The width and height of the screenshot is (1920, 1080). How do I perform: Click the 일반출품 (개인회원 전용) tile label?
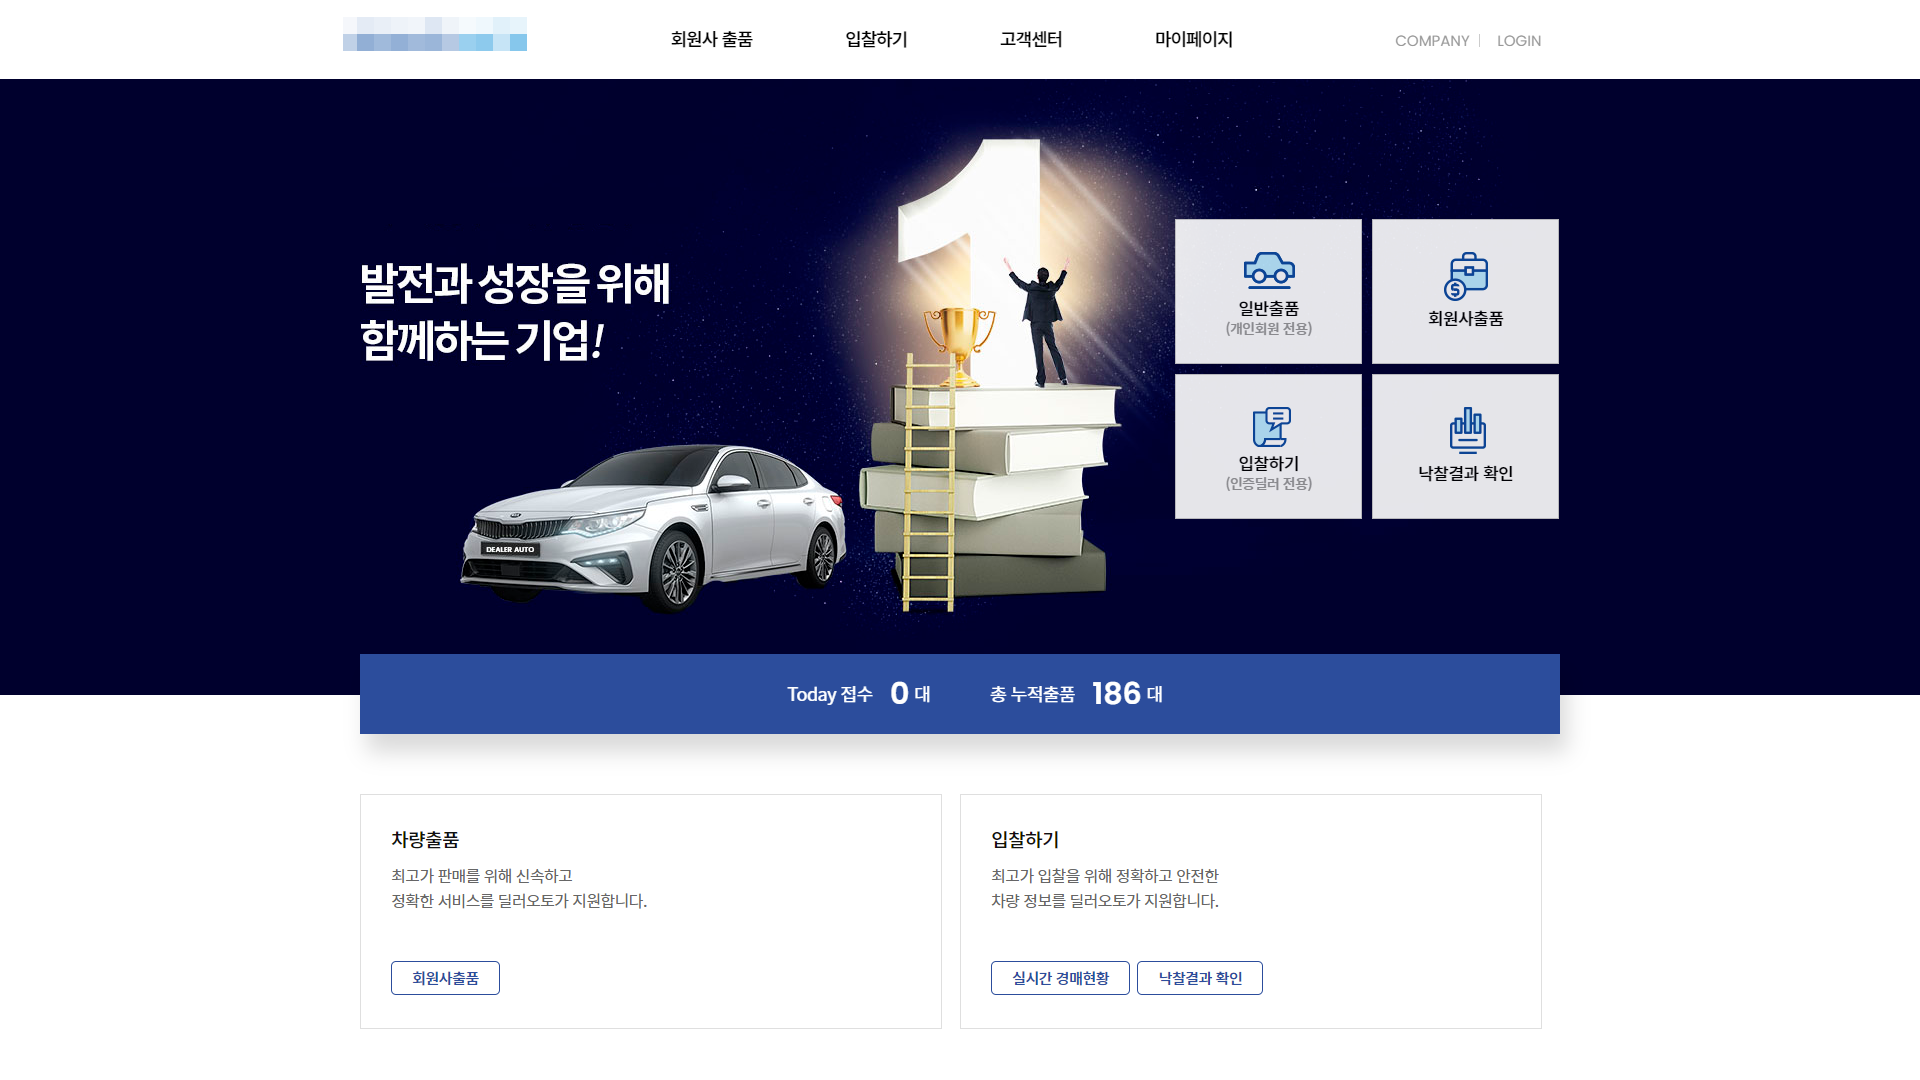(x=1268, y=318)
